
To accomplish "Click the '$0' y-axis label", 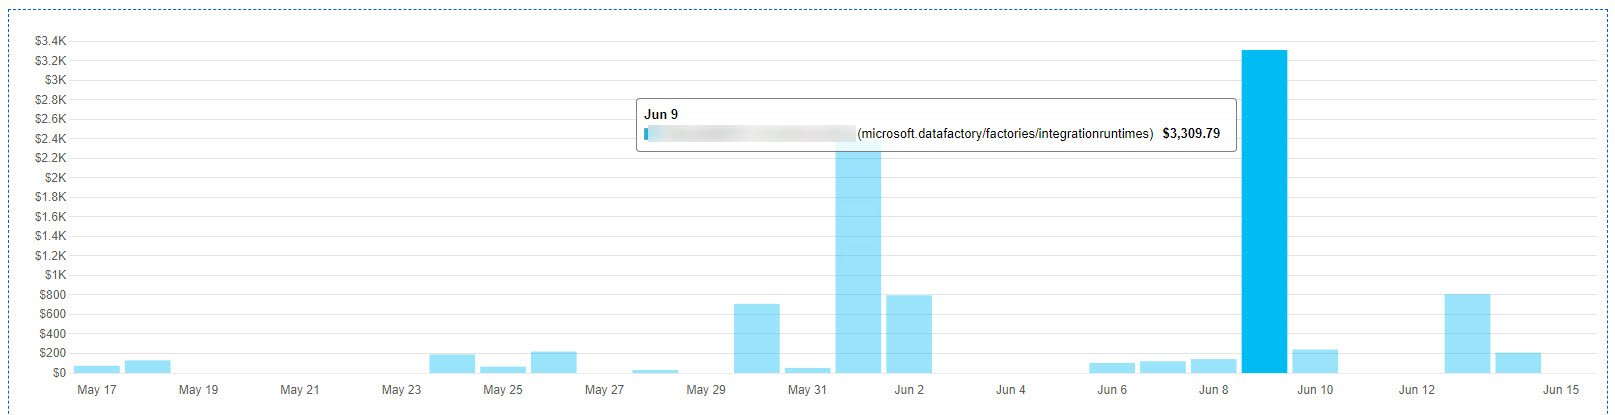I will tap(59, 373).
